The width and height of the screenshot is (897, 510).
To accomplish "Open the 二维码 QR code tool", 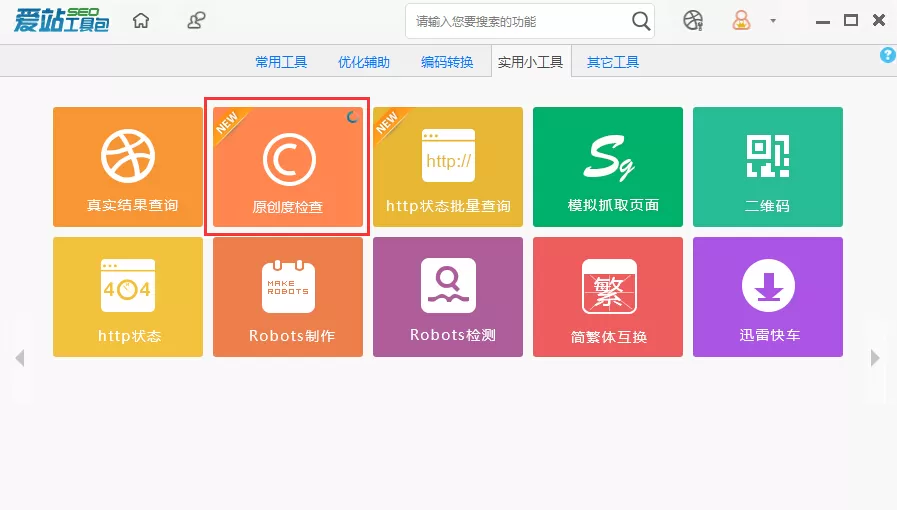I will coord(768,166).
